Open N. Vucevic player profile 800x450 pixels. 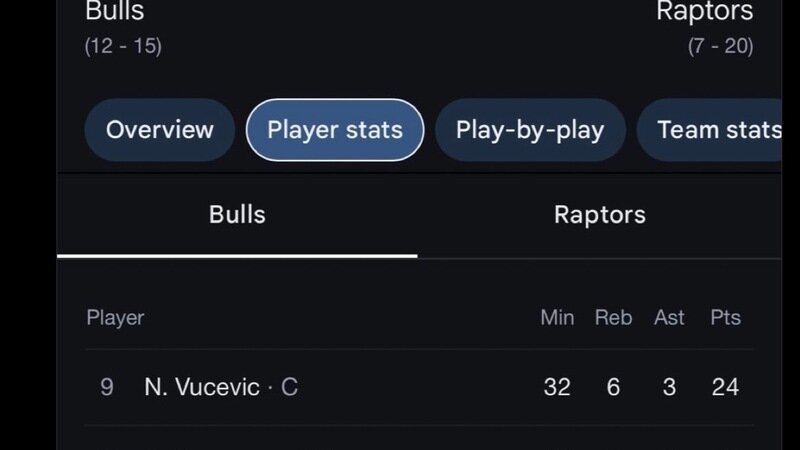[x=202, y=387]
